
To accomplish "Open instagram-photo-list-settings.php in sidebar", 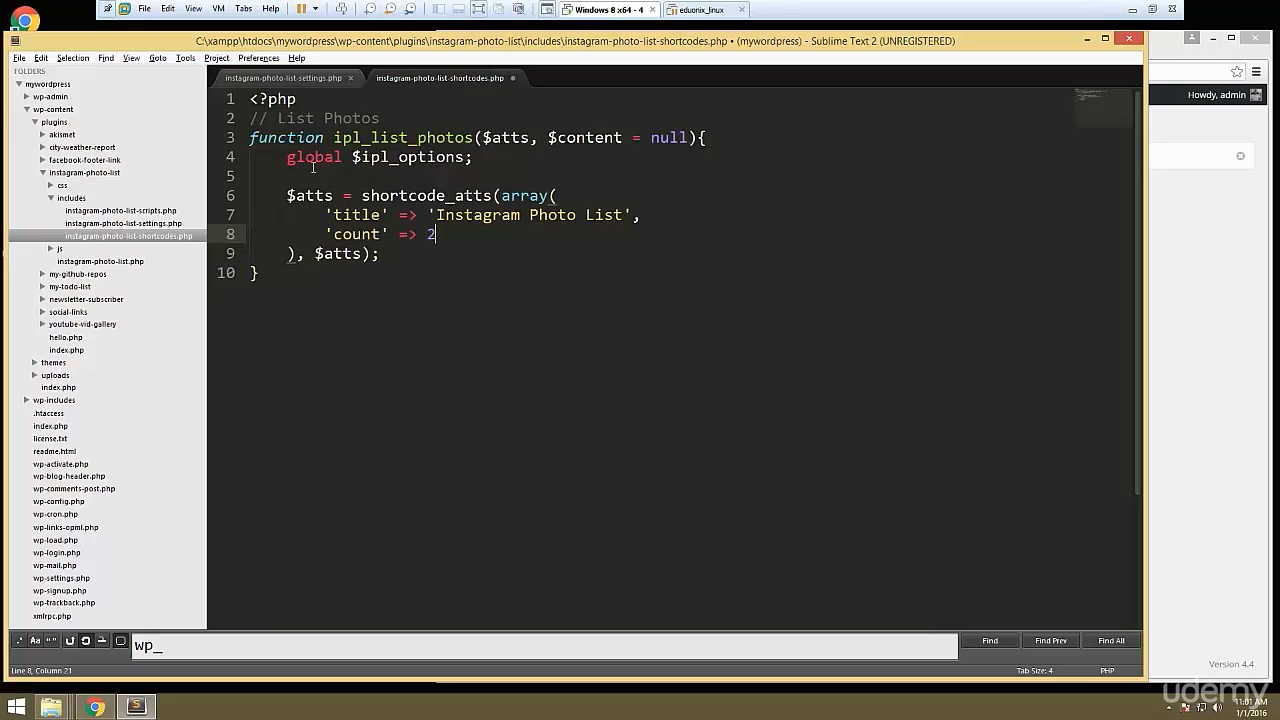I will pos(123,223).
